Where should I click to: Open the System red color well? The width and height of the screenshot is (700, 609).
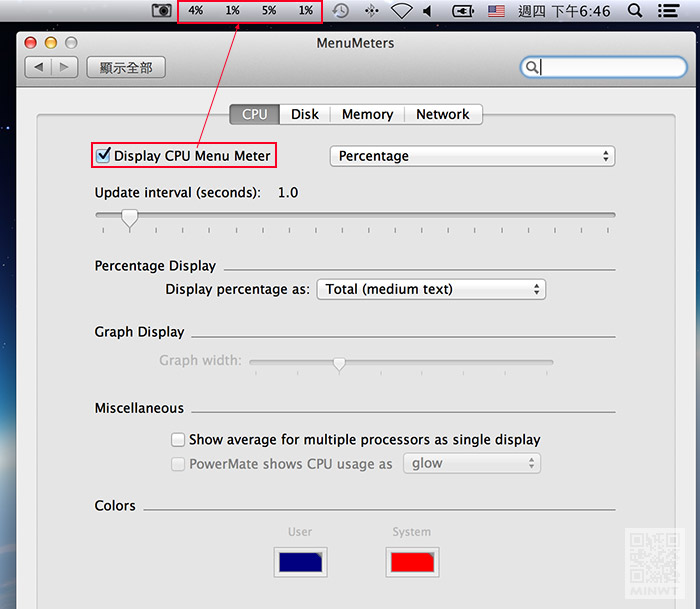412,562
